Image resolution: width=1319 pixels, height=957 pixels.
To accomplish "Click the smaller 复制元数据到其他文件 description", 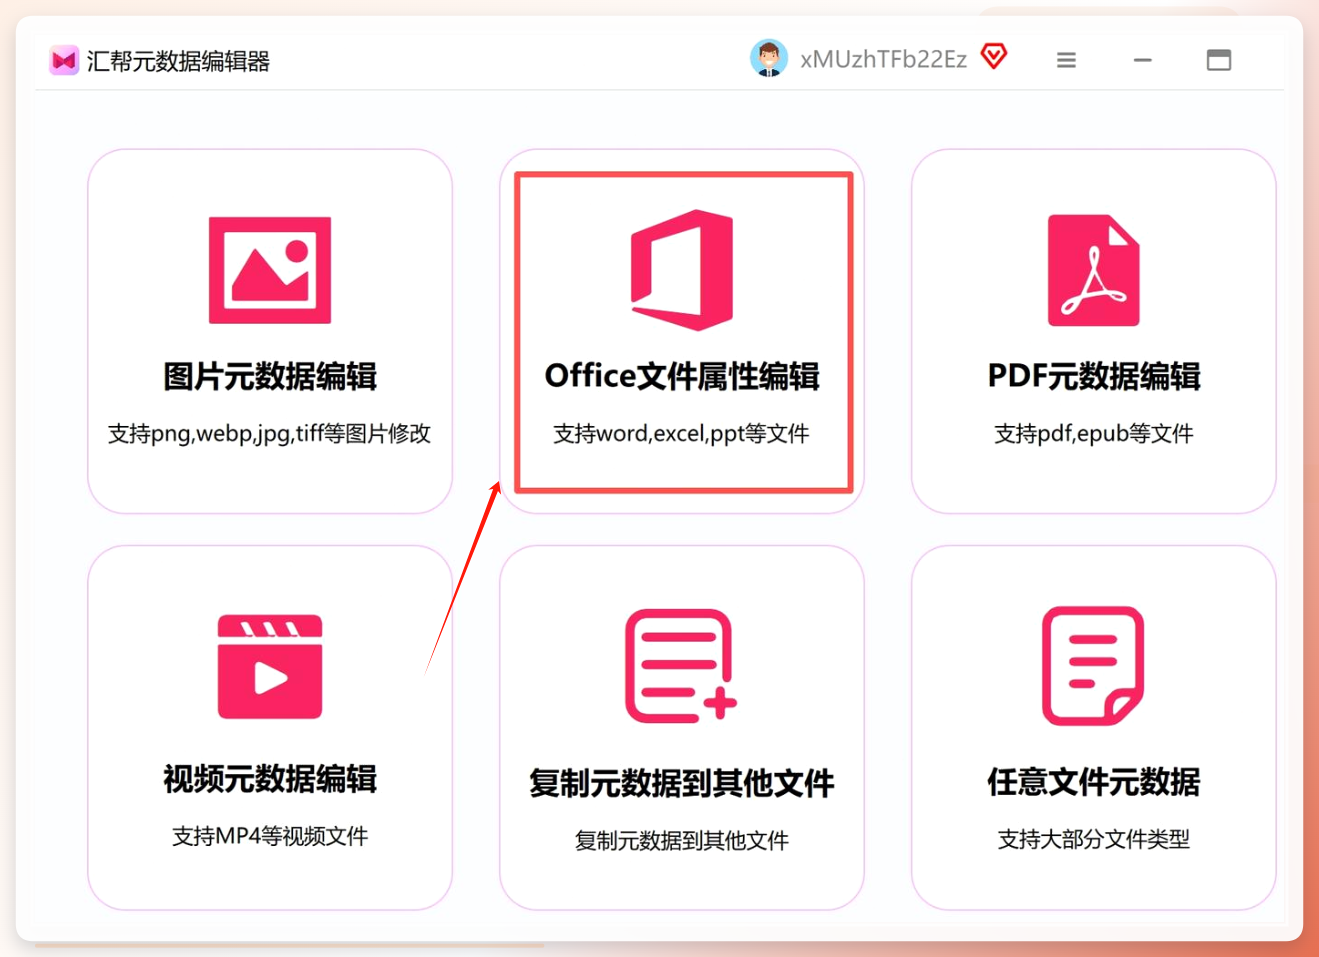I will click(682, 841).
